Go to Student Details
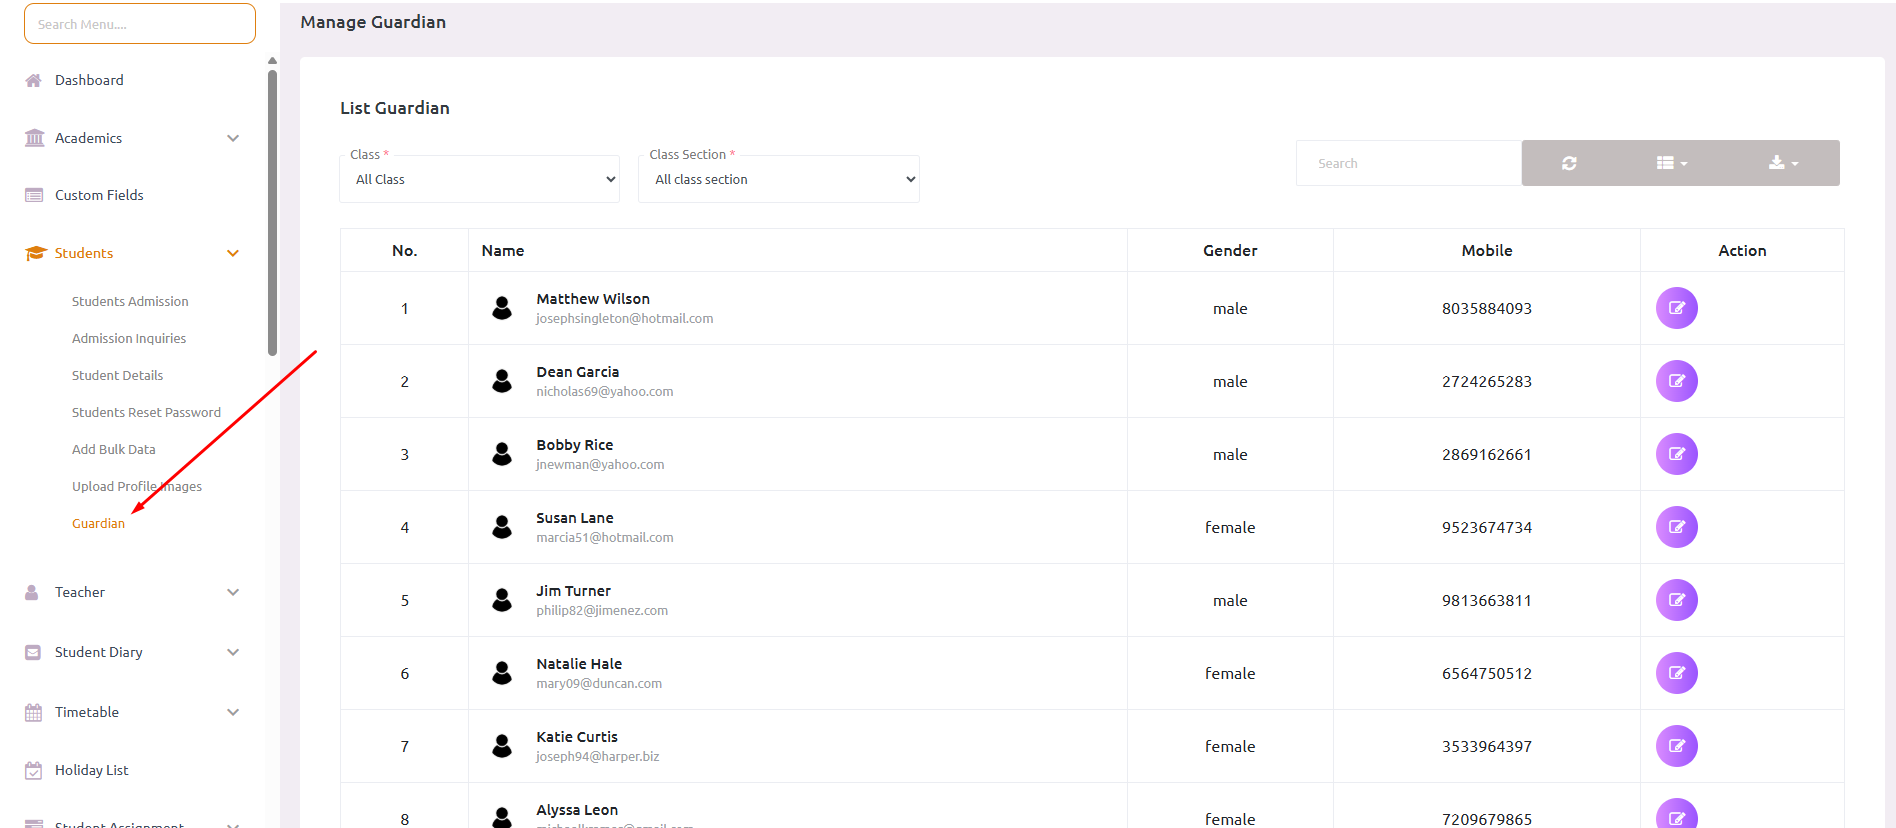Screen dimensions: 1896x828 pyautogui.click(x=117, y=375)
